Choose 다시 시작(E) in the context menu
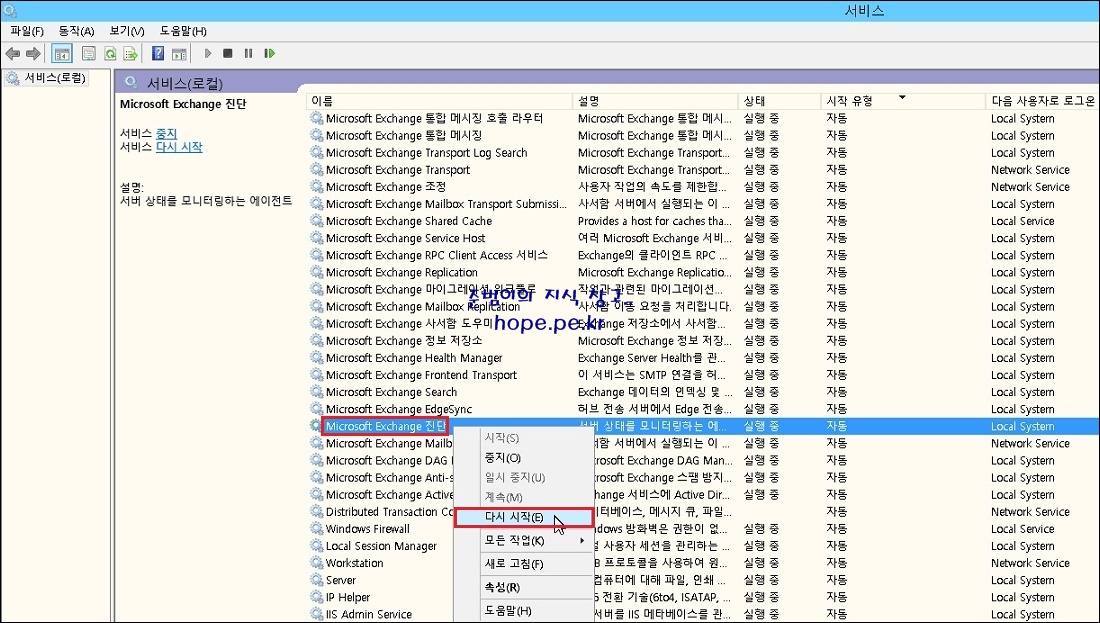The width and height of the screenshot is (1100, 623). click(x=523, y=517)
